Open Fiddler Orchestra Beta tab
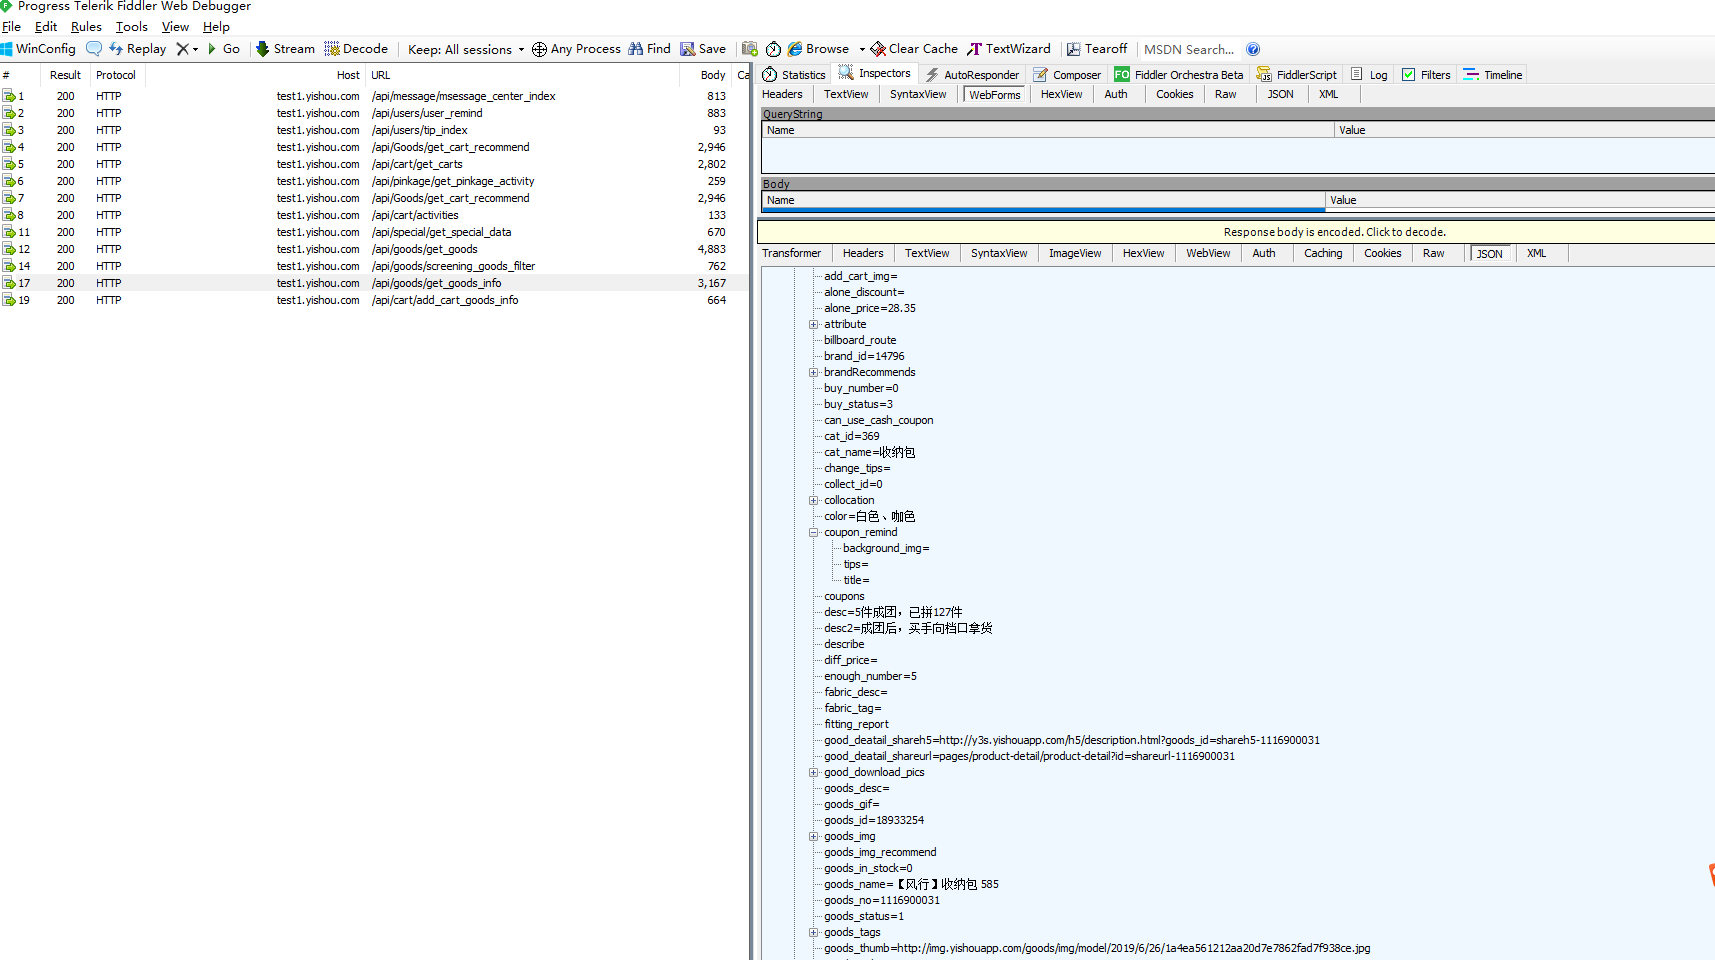1715x960 pixels. pos(1179,75)
